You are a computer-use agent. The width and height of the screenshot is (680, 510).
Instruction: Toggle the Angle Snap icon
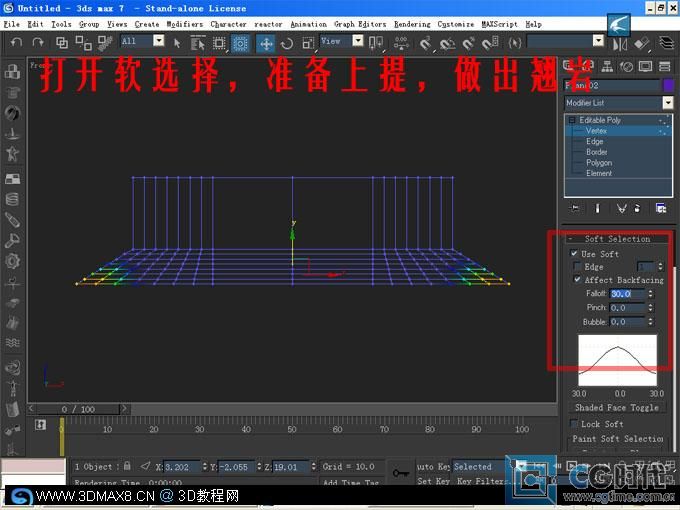click(447, 43)
